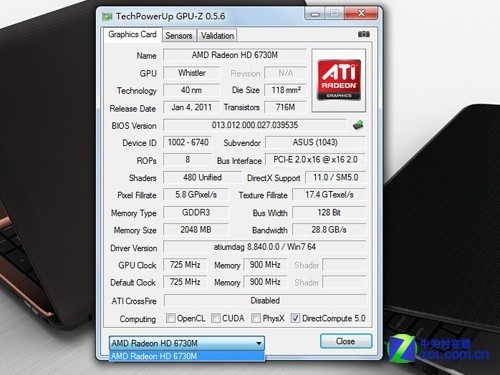This screenshot has width=500, height=375.
Task: Select AMD Radeon HD 6730M list entry
Action: 187,356
